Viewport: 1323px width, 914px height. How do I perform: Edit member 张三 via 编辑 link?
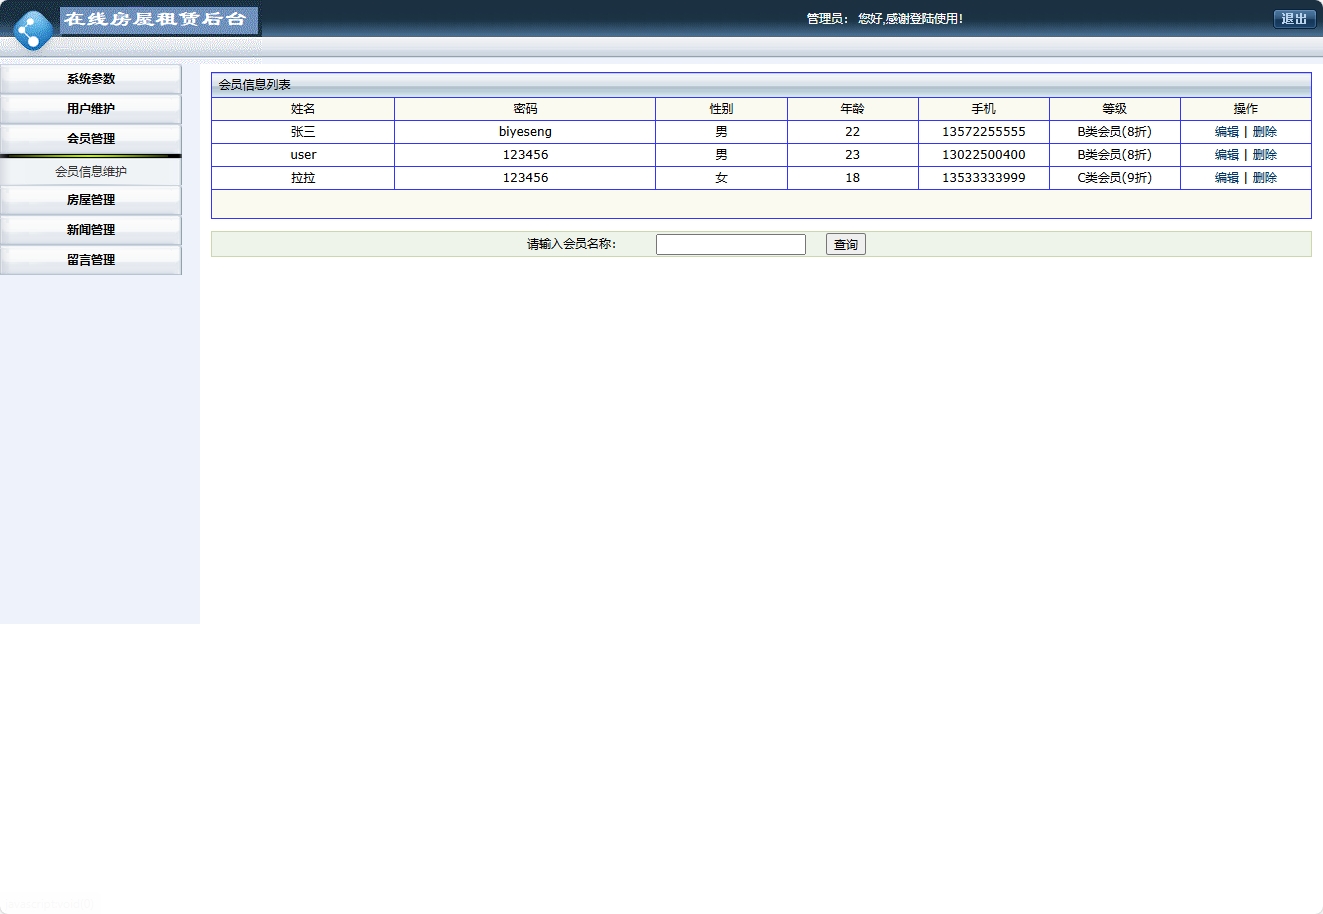pos(1226,132)
